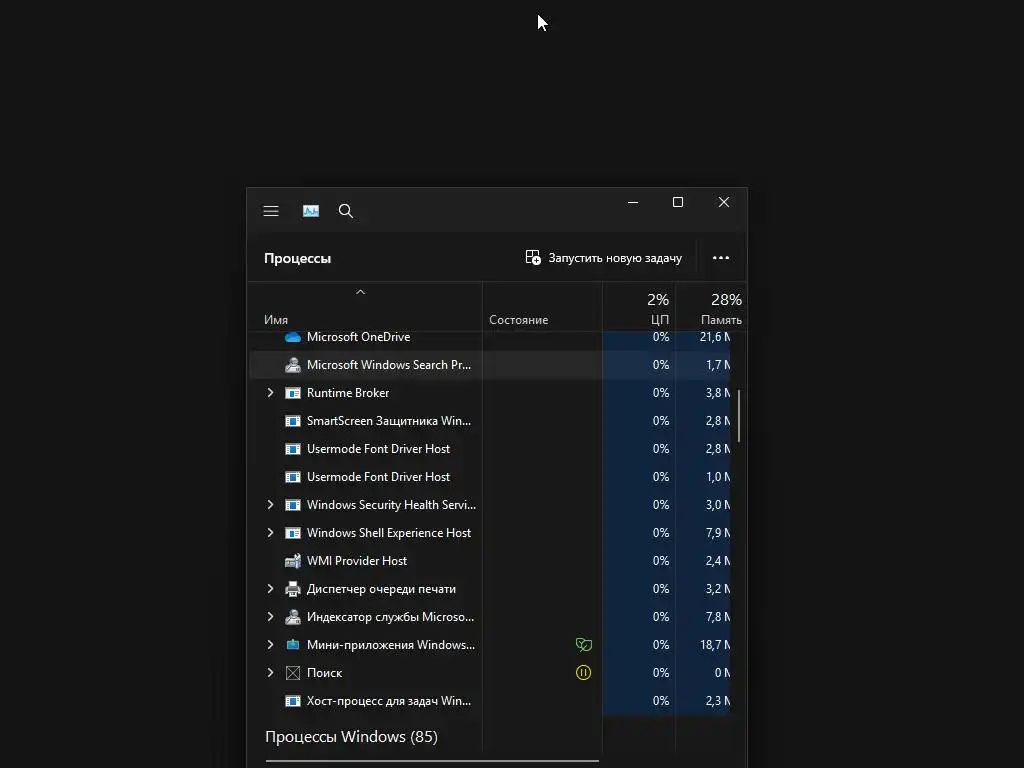
Task: Expand the Поиск process group
Action: (270, 673)
